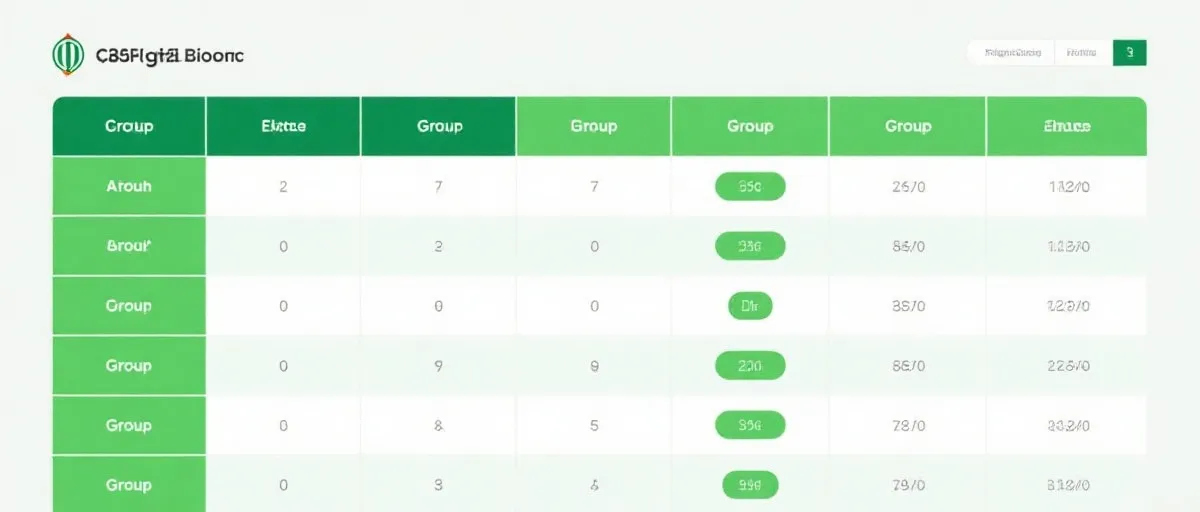Screen dimensions: 1200x512
Task: Click the 86/0 cell in Brouf row
Action: coord(908,246)
